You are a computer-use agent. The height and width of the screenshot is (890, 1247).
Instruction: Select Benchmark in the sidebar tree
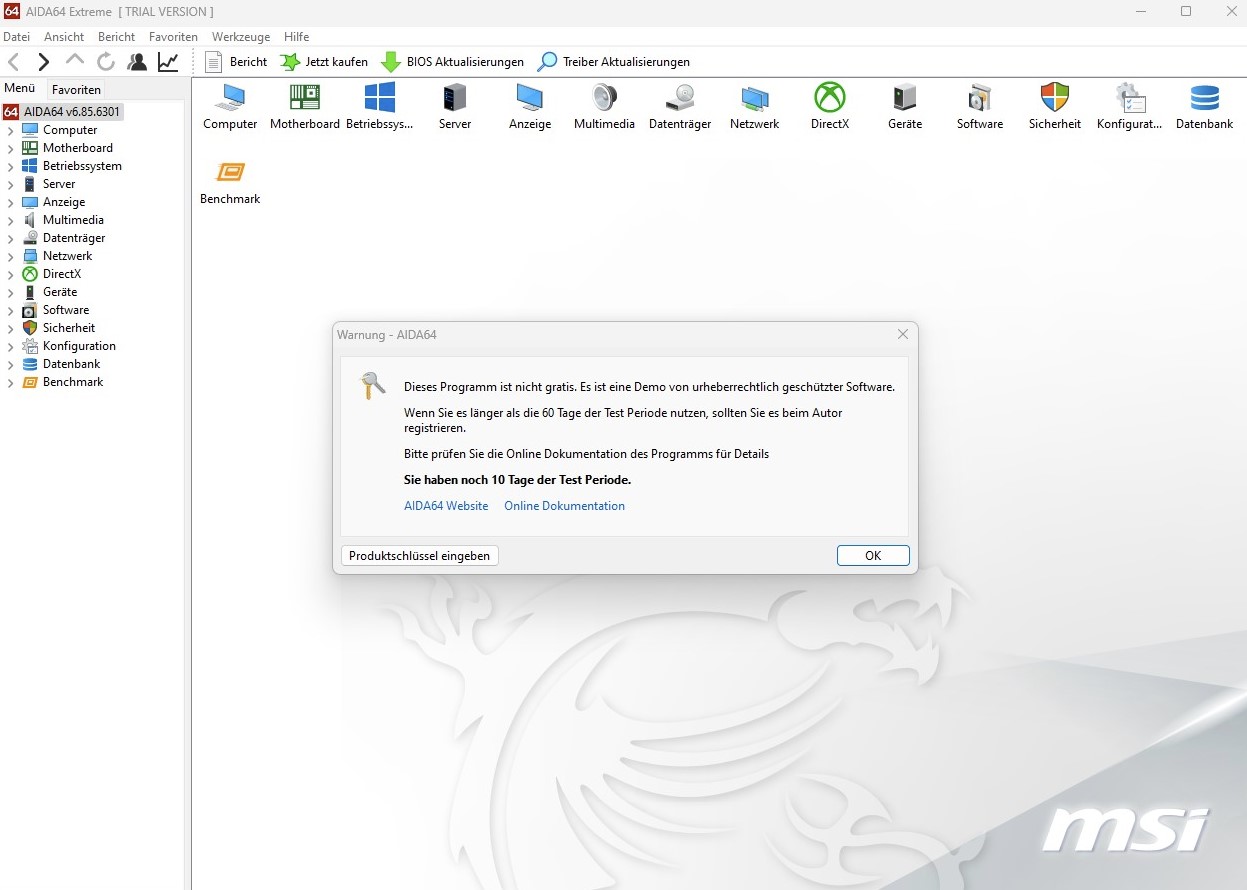click(73, 382)
